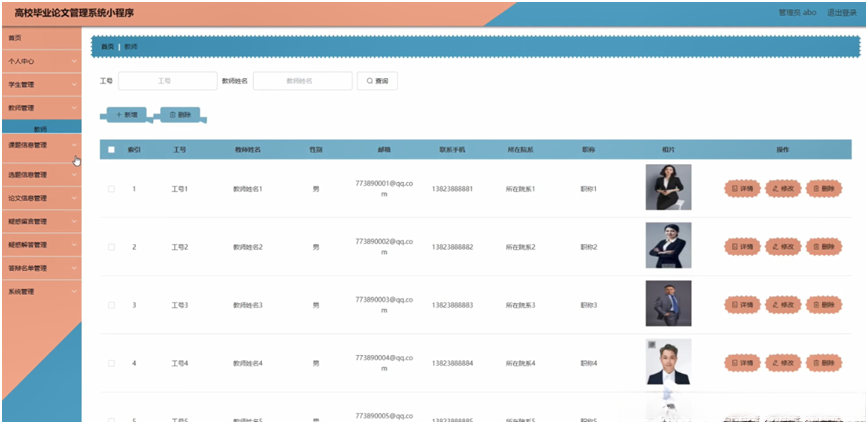Open 详情 for 教师姓名4

(x=742, y=363)
